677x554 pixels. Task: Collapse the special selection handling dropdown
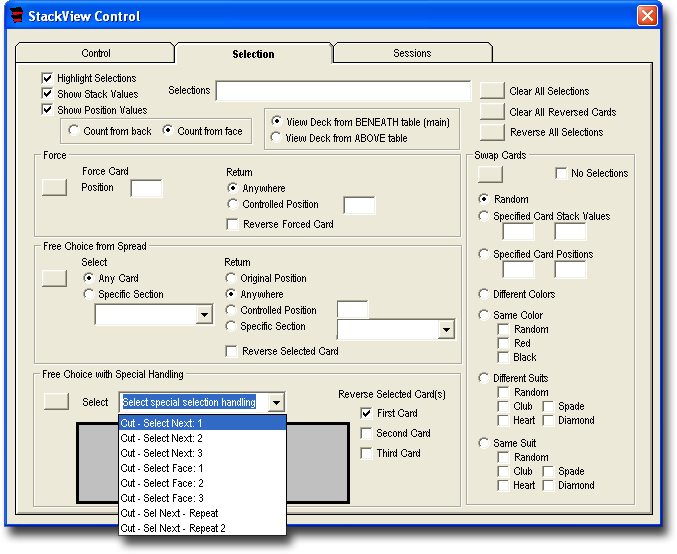276,402
